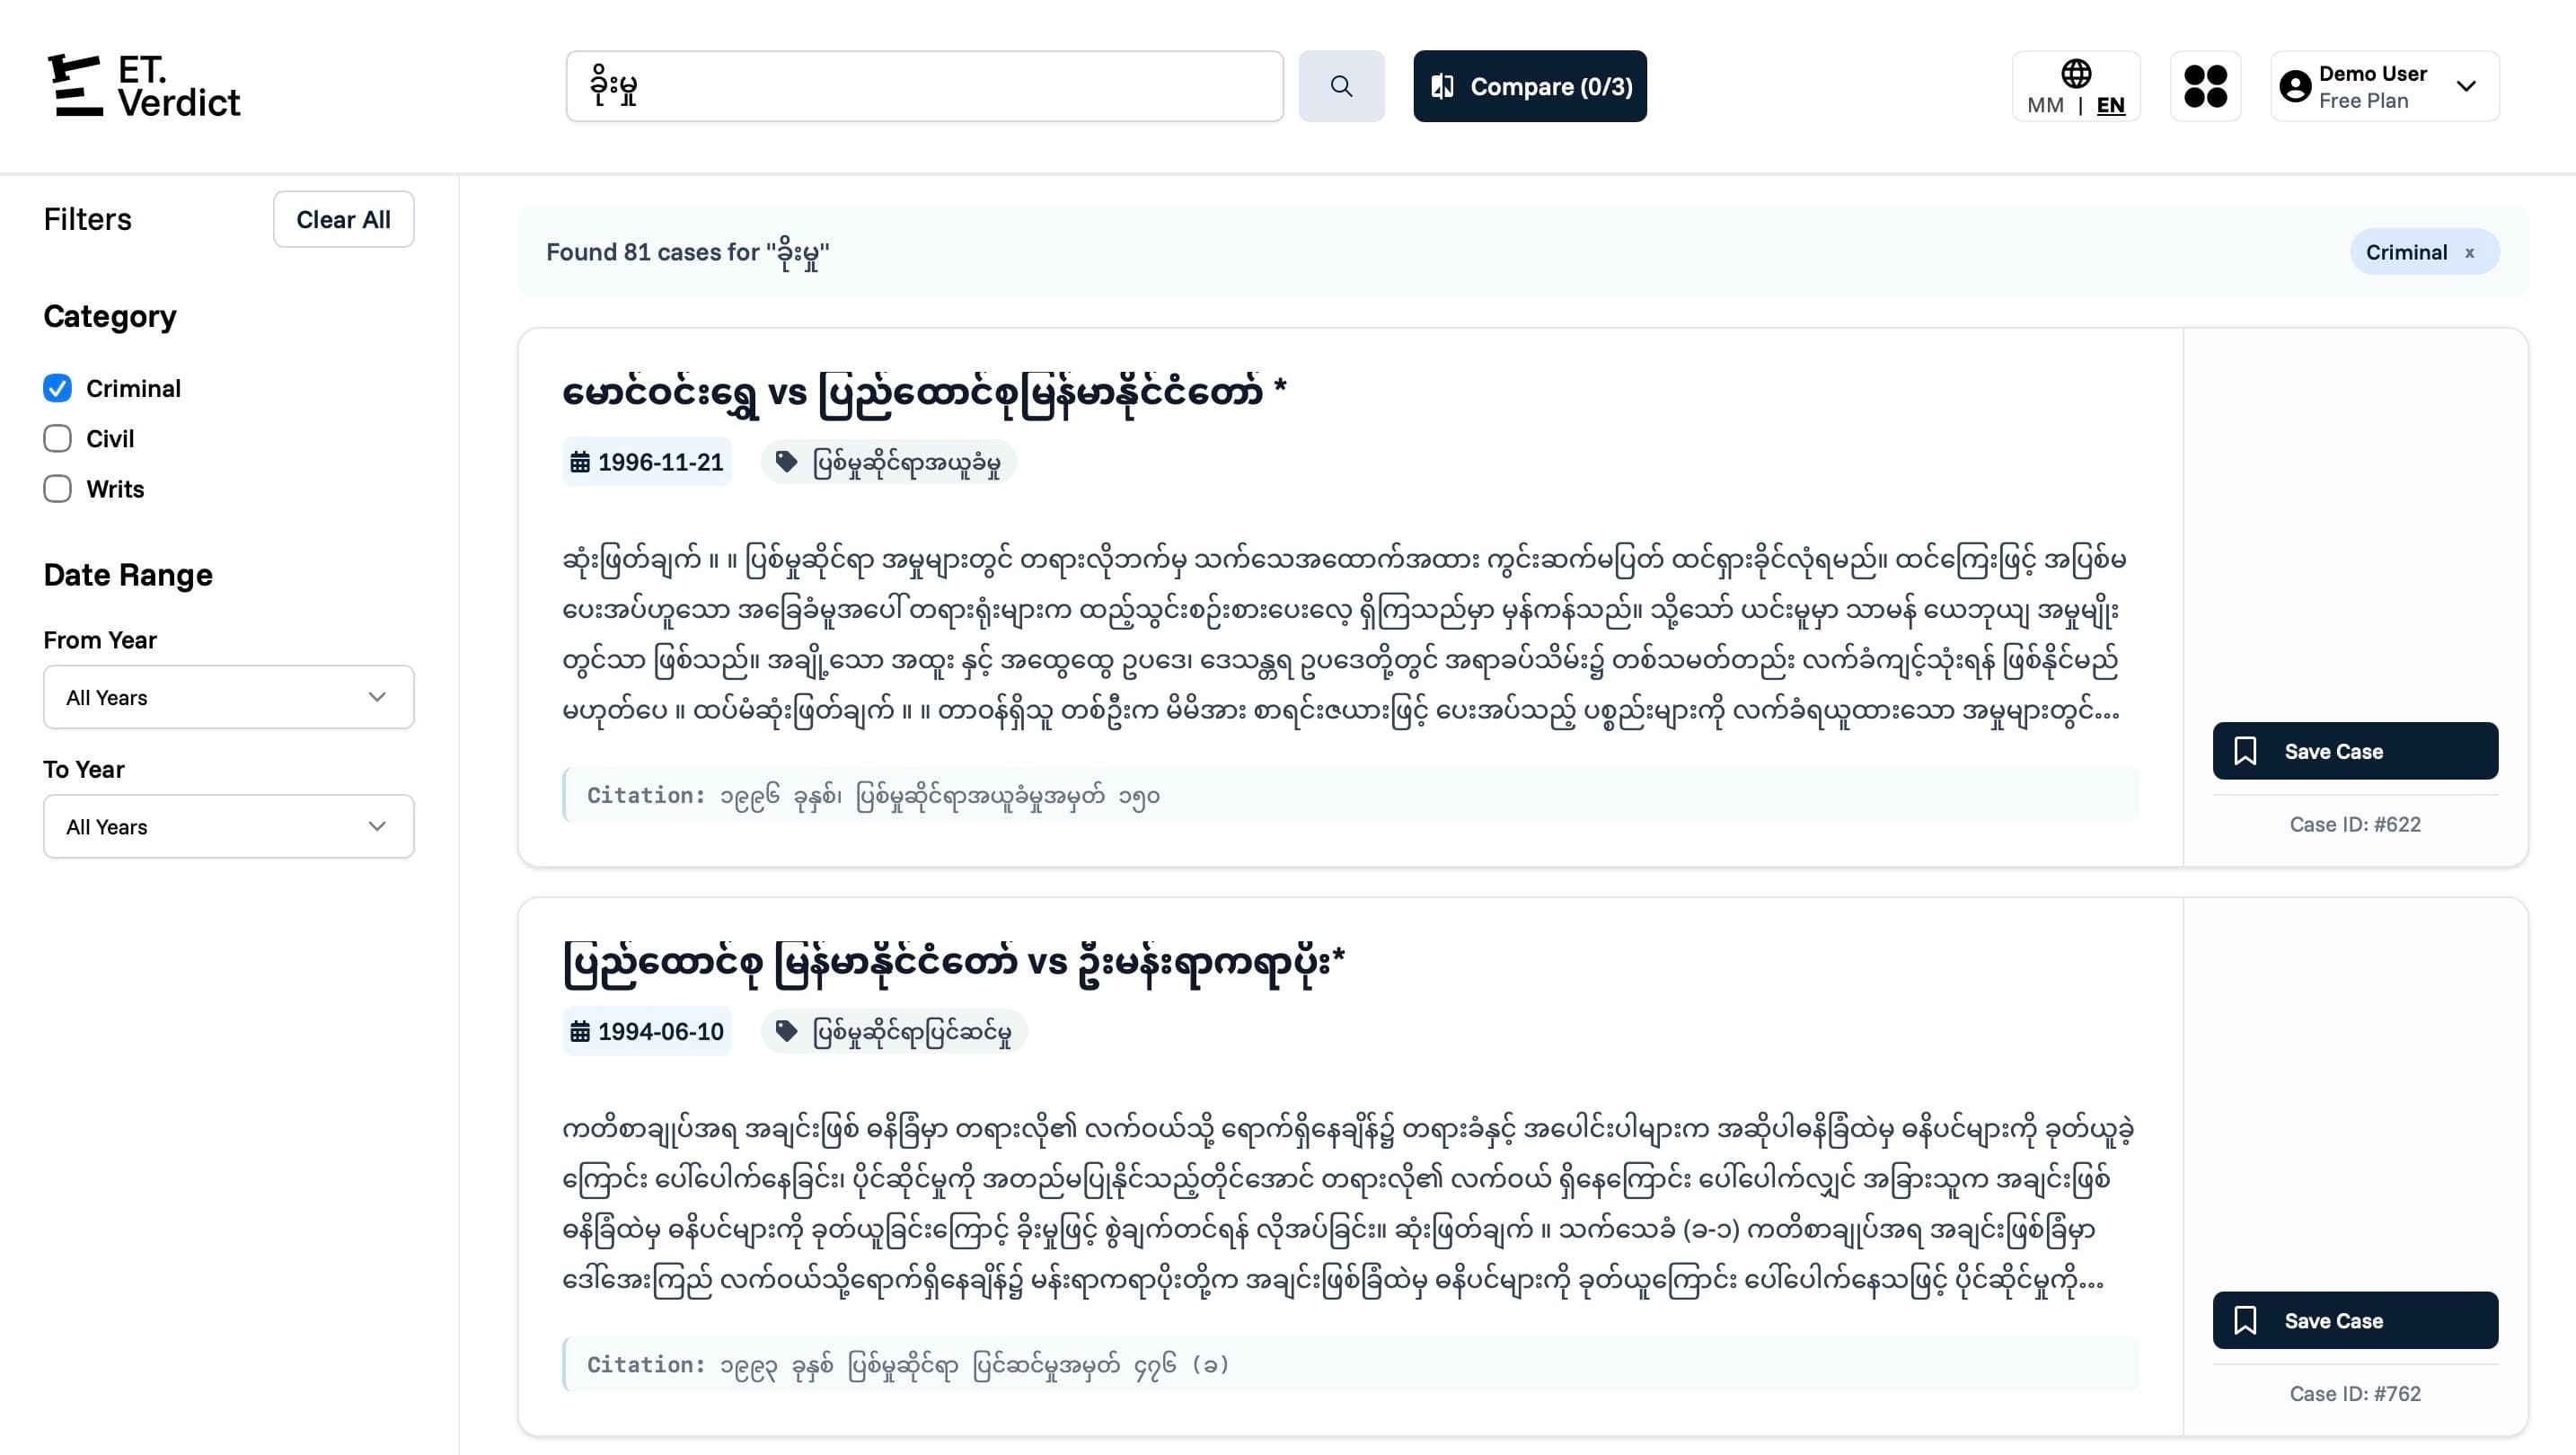The height and width of the screenshot is (1455, 2576).
Task: Click the calendar icon beside 1994-06-10
Action: tap(581, 1031)
